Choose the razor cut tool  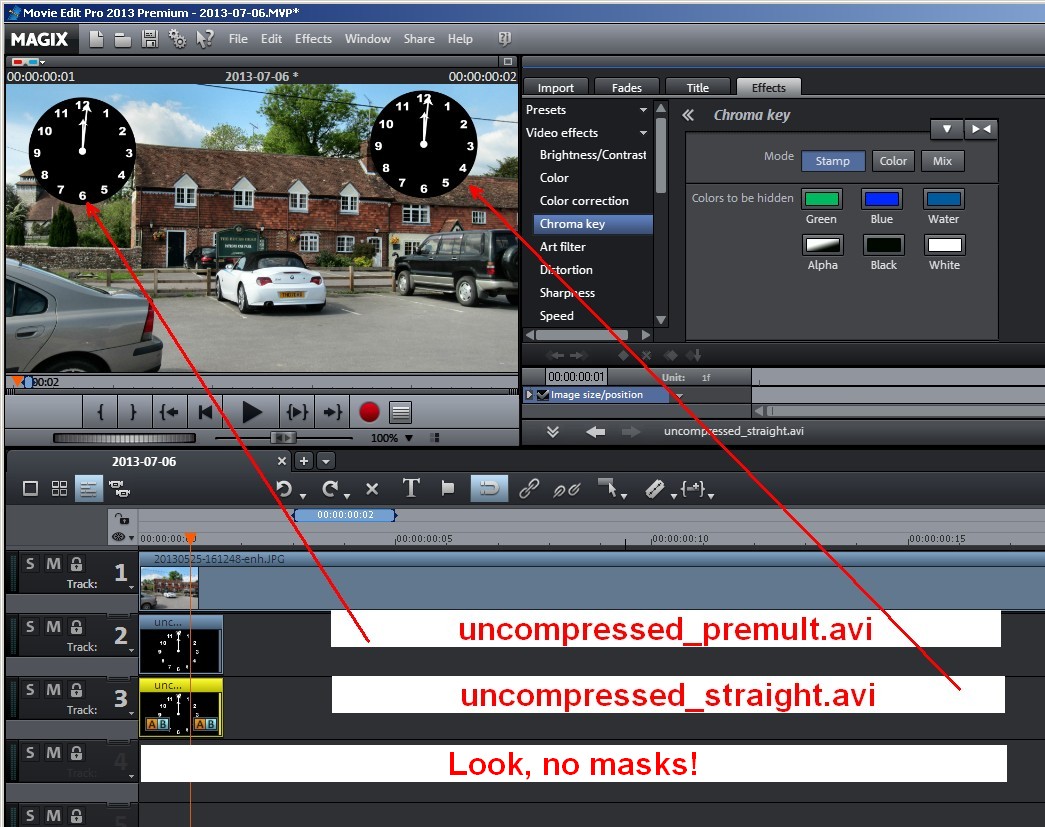point(655,488)
